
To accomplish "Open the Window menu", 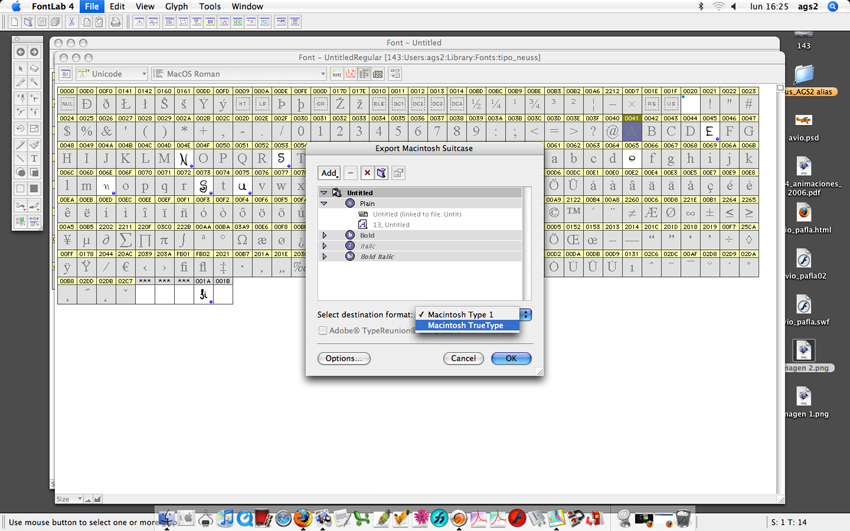I will tap(247, 7).
